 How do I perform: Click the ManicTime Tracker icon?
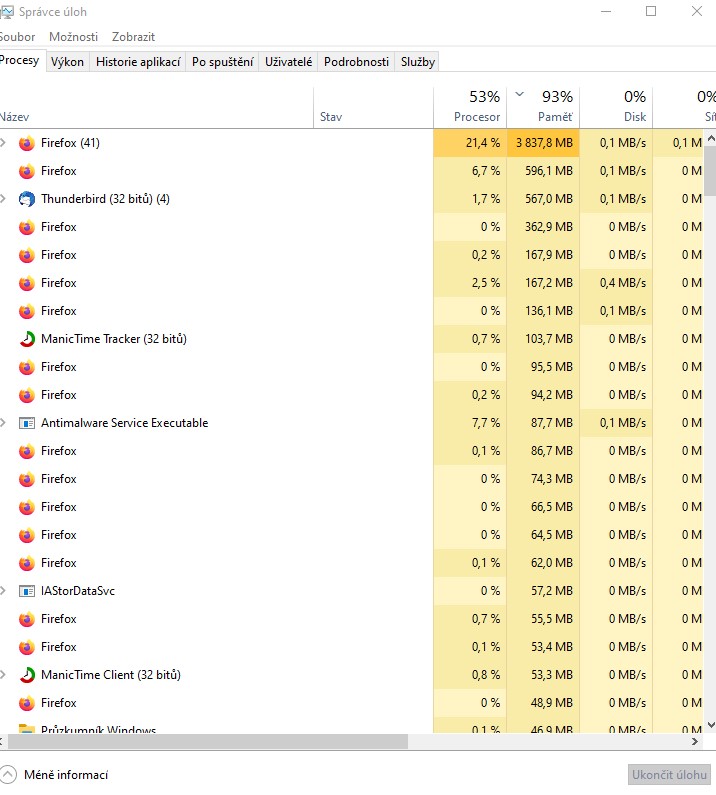[x=27, y=339]
